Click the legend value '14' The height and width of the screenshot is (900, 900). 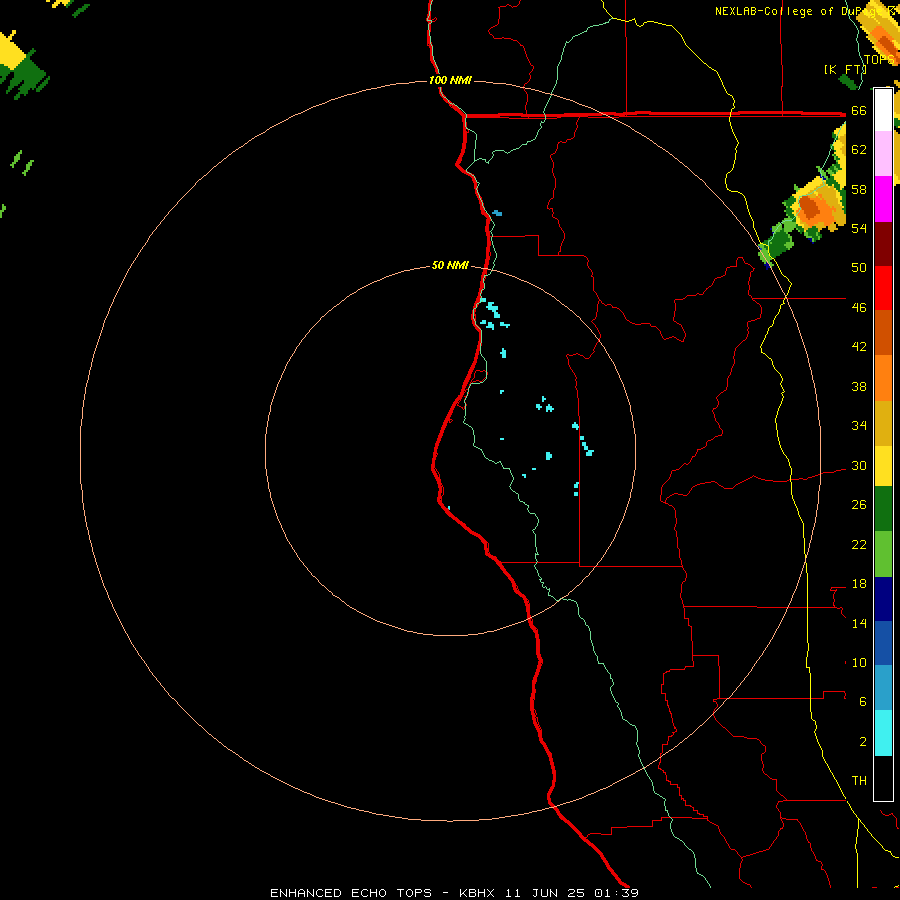[x=859, y=623]
